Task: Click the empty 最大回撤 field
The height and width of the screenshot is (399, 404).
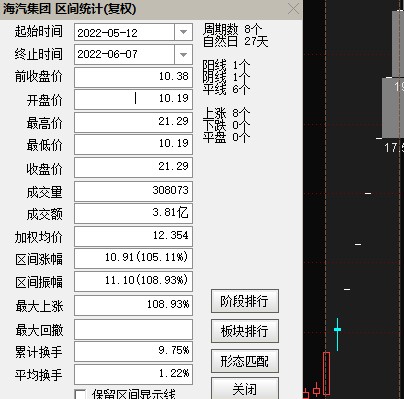Action: (x=133, y=329)
